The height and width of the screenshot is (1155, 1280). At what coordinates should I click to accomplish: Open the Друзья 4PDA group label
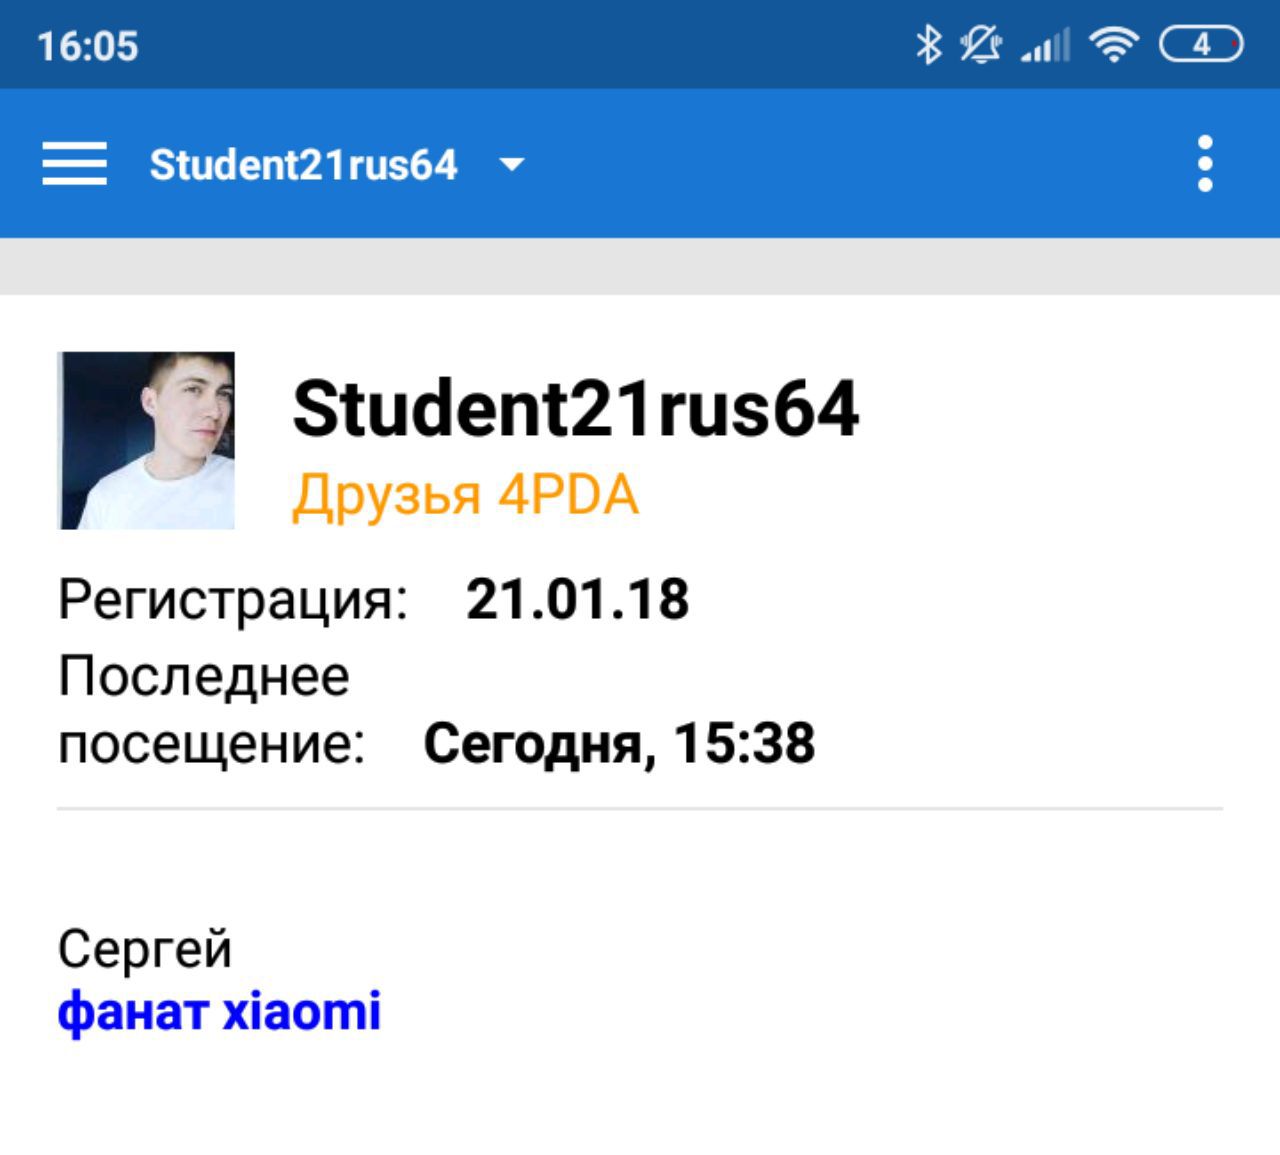pyautogui.click(x=465, y=494)
